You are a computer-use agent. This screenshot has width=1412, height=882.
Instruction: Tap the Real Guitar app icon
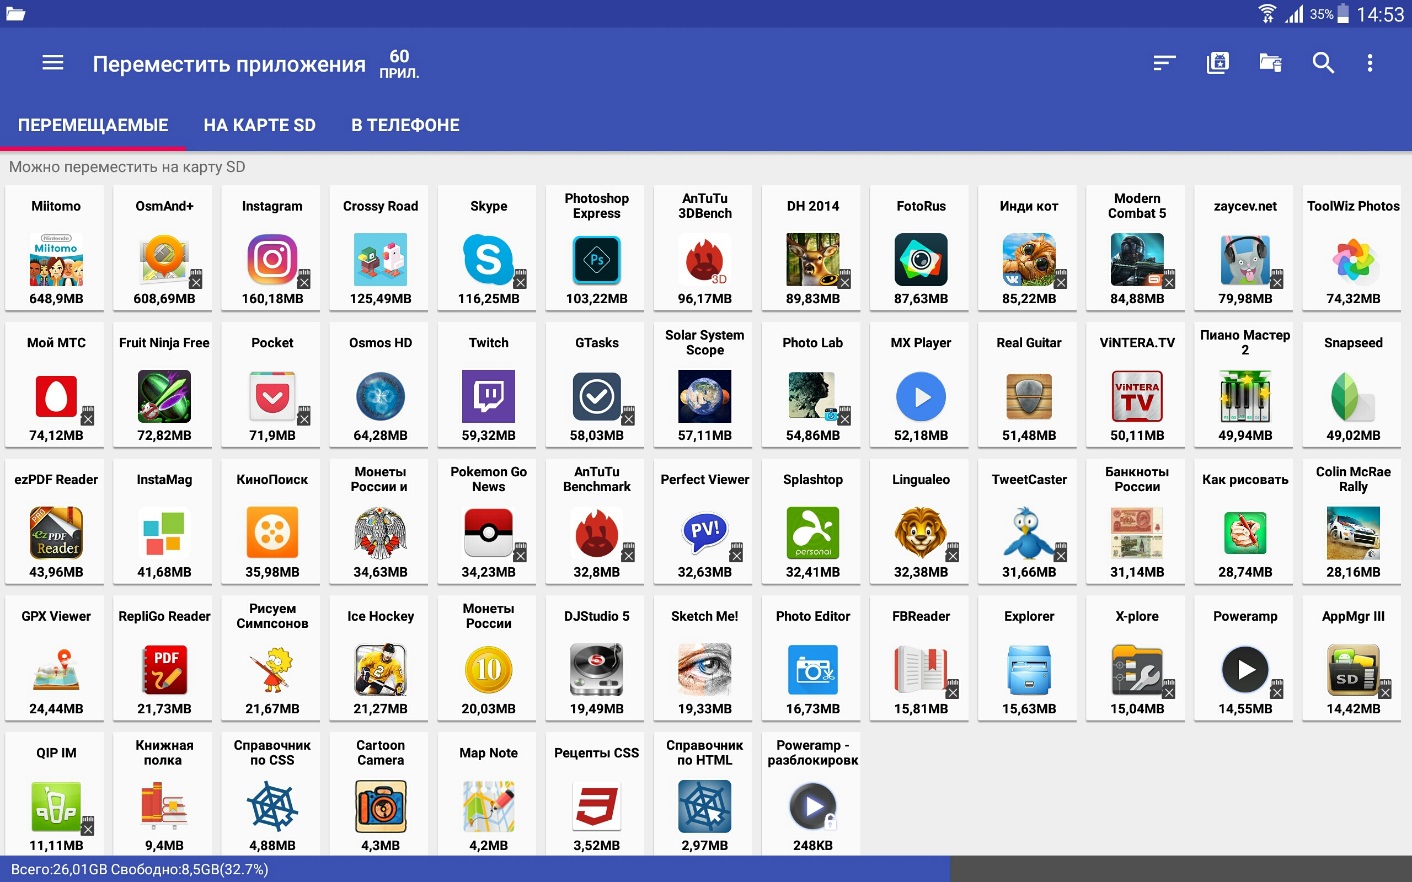(x=1029, y=397)
